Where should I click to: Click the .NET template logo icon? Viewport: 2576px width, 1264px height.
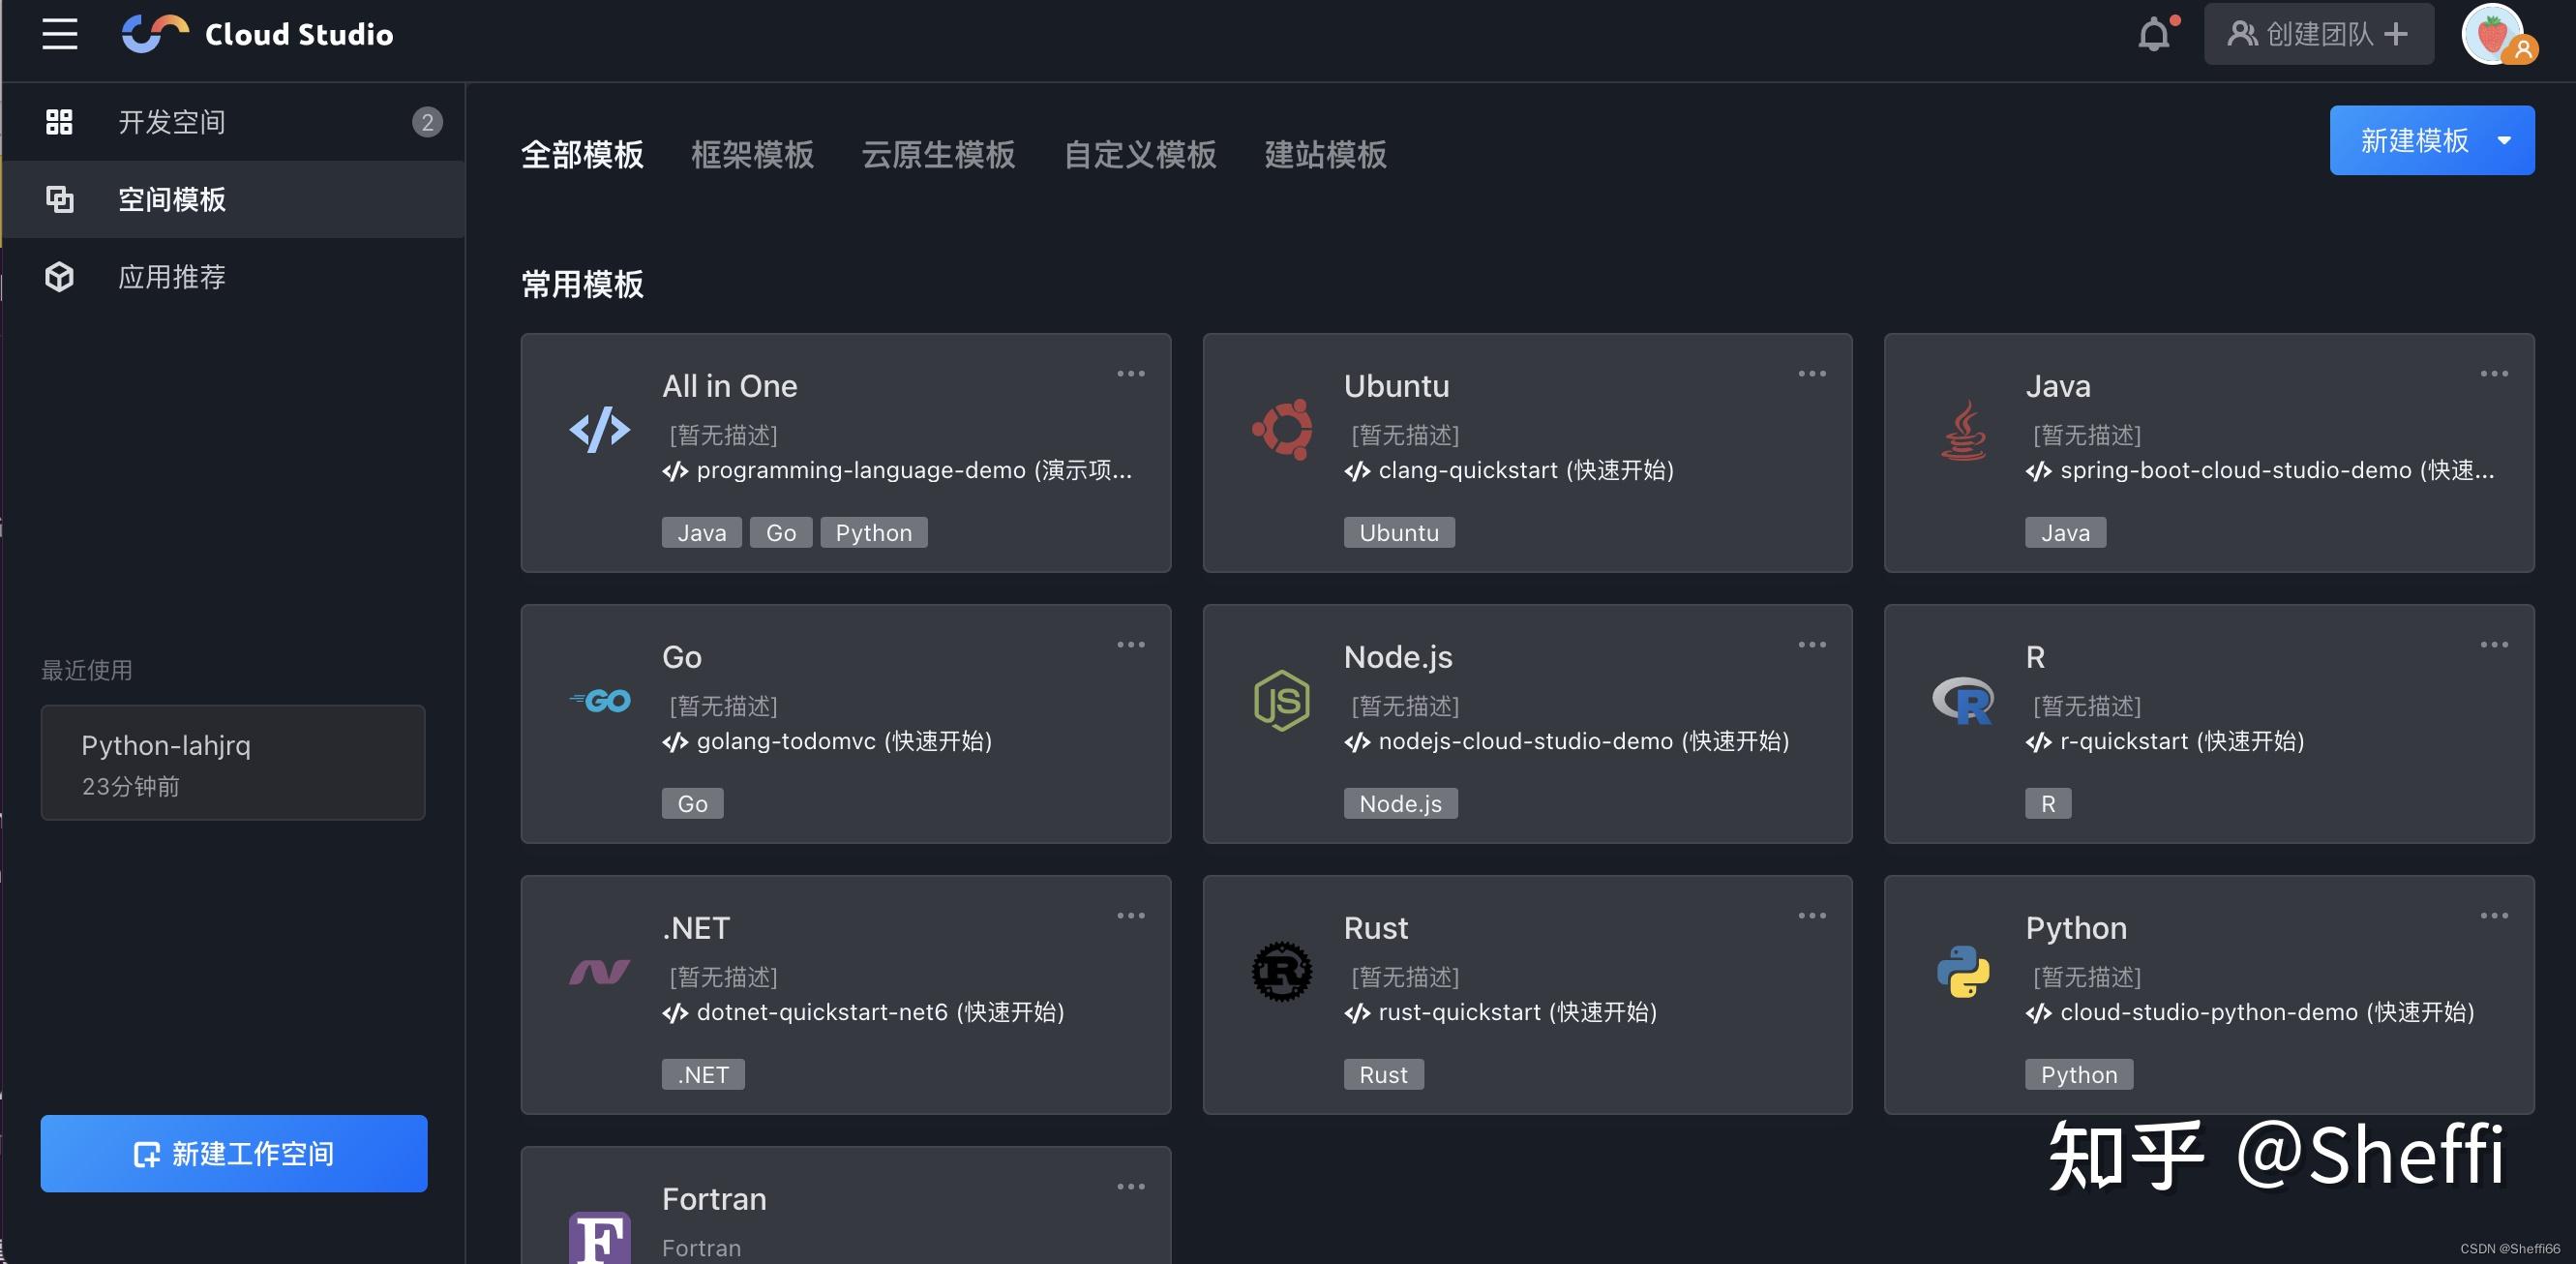(599, 973)
